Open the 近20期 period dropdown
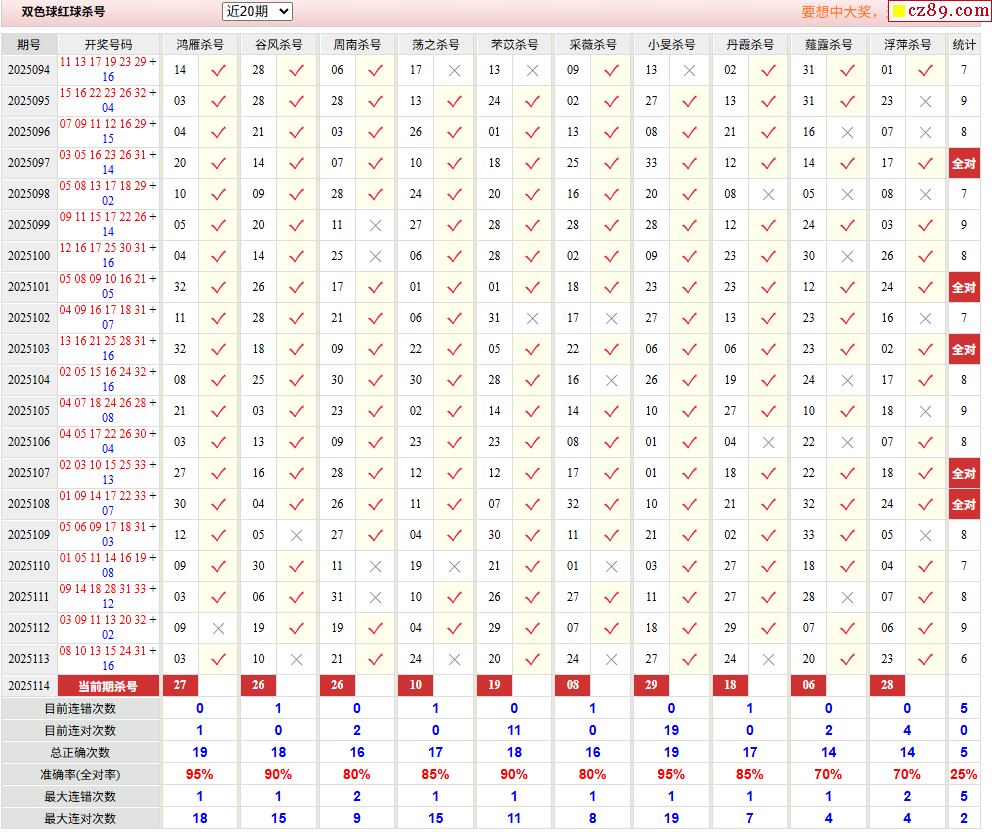992x832 pixels. (257, 11)
